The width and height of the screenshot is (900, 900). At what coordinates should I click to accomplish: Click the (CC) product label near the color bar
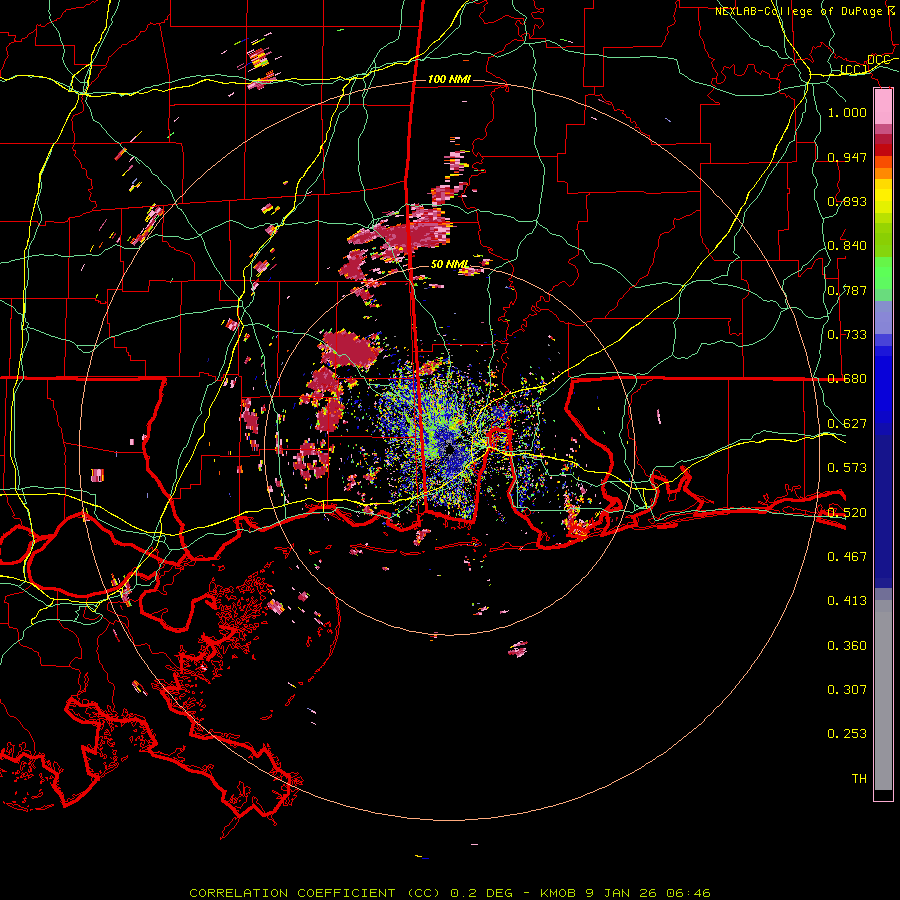click(x=854, y=69)
